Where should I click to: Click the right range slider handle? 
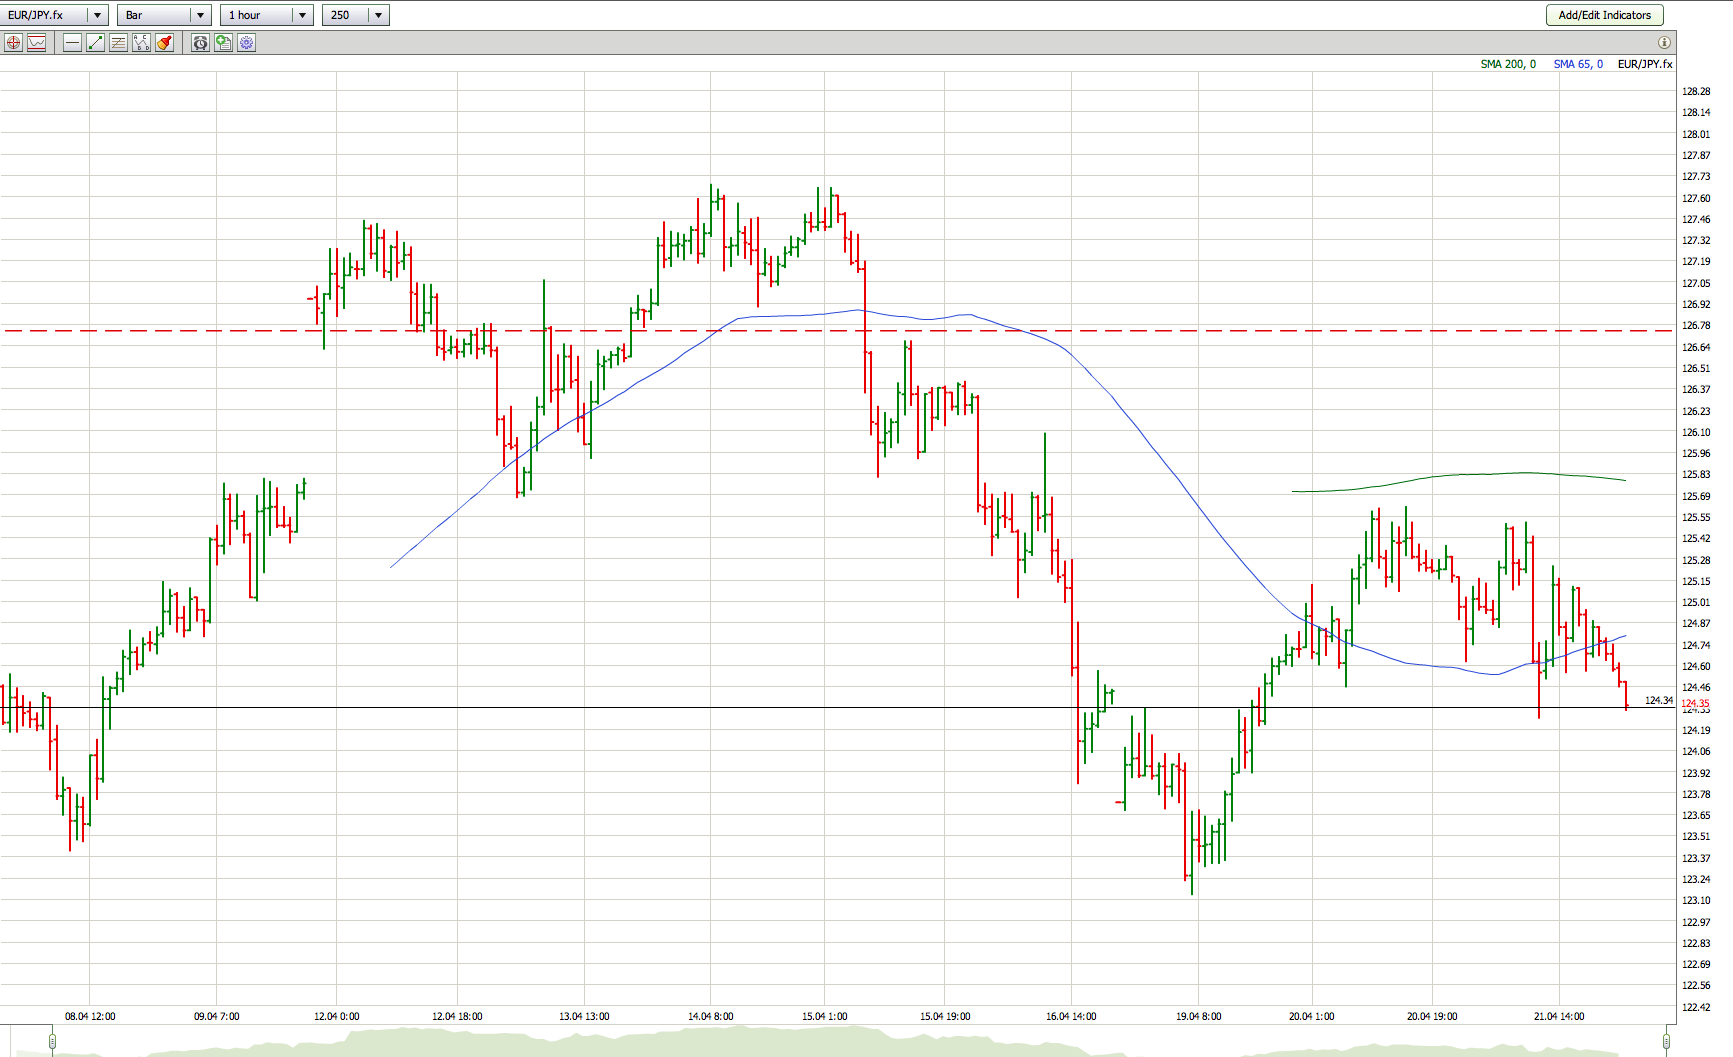(x=1666, y=1042)
